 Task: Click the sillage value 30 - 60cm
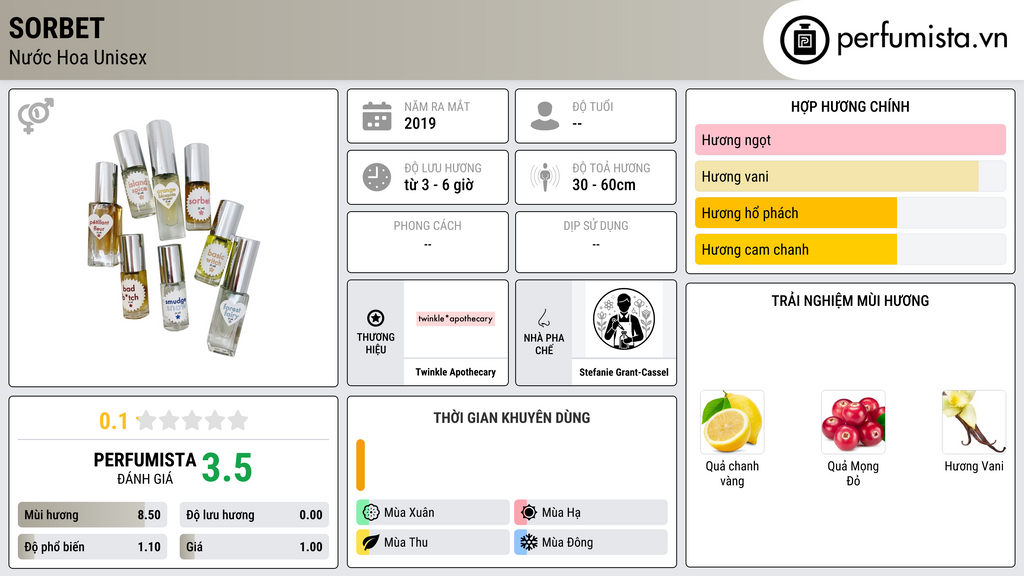pyautogui.click(x=603, y=185)
